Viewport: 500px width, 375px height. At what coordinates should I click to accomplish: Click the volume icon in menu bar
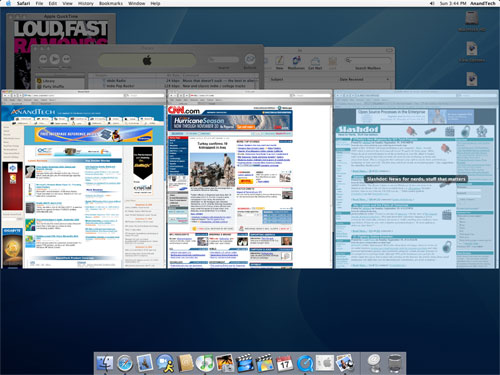[x=432, y=3]
